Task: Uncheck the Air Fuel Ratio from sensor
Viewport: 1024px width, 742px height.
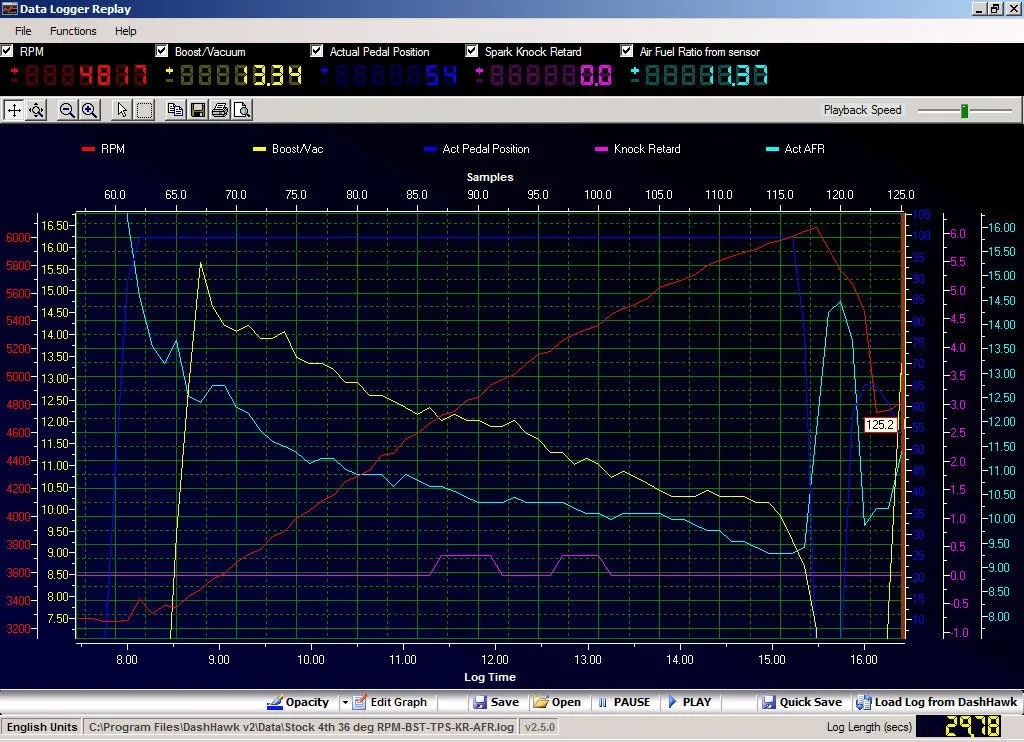Action: coord(626,51)
